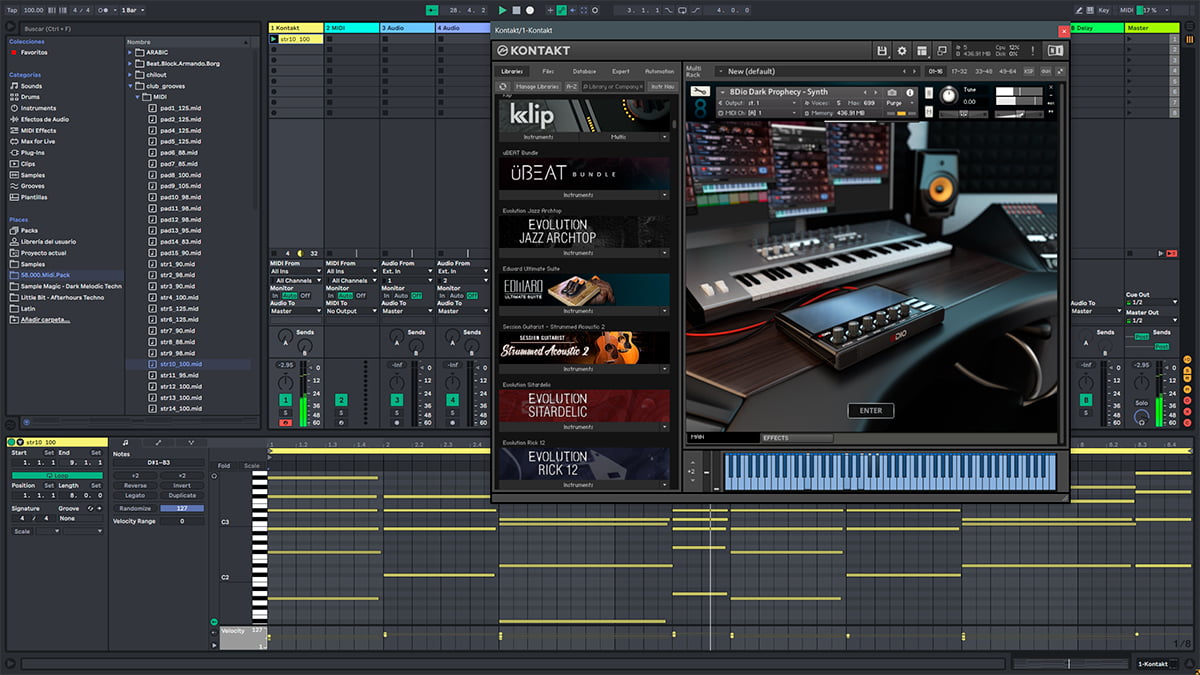Click the Legato button

[x=135, y=495]
